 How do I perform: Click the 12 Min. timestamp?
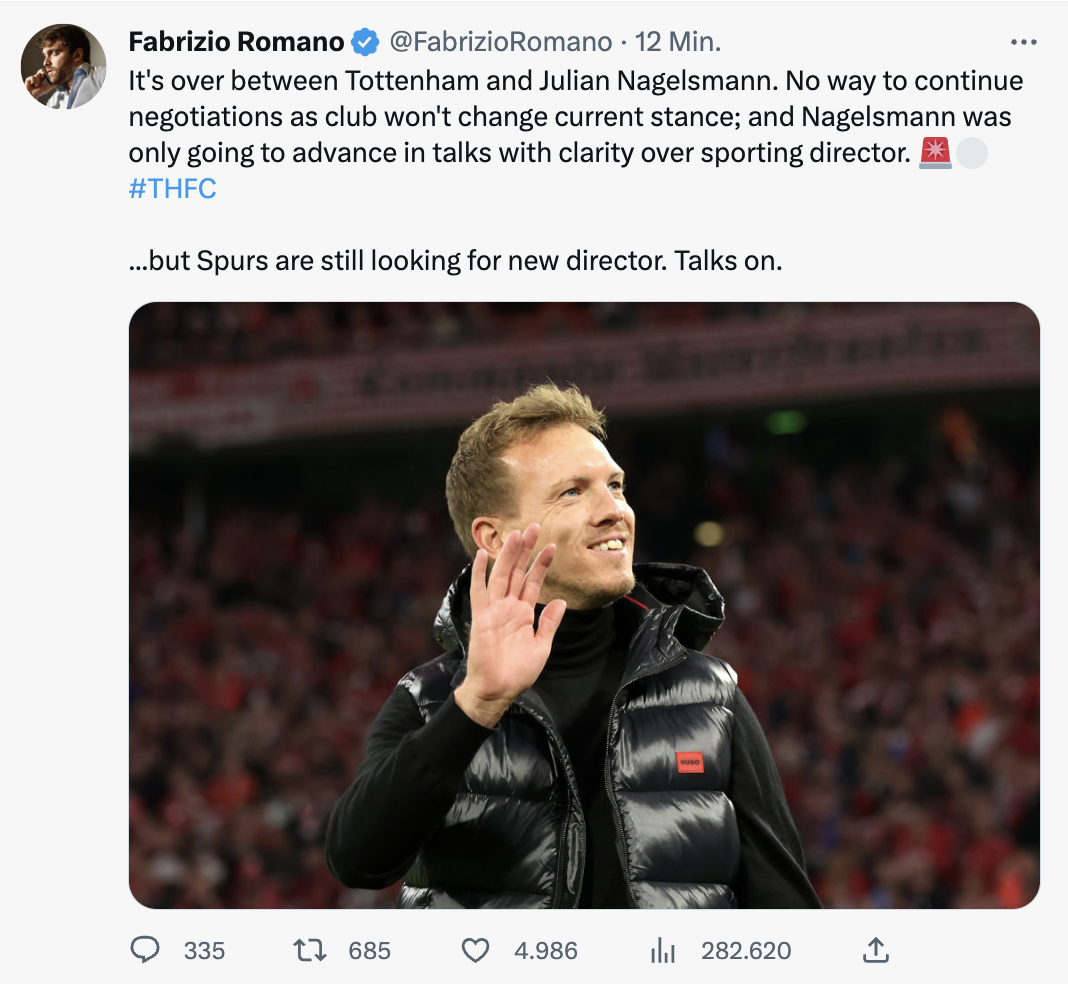pos(677,42)
